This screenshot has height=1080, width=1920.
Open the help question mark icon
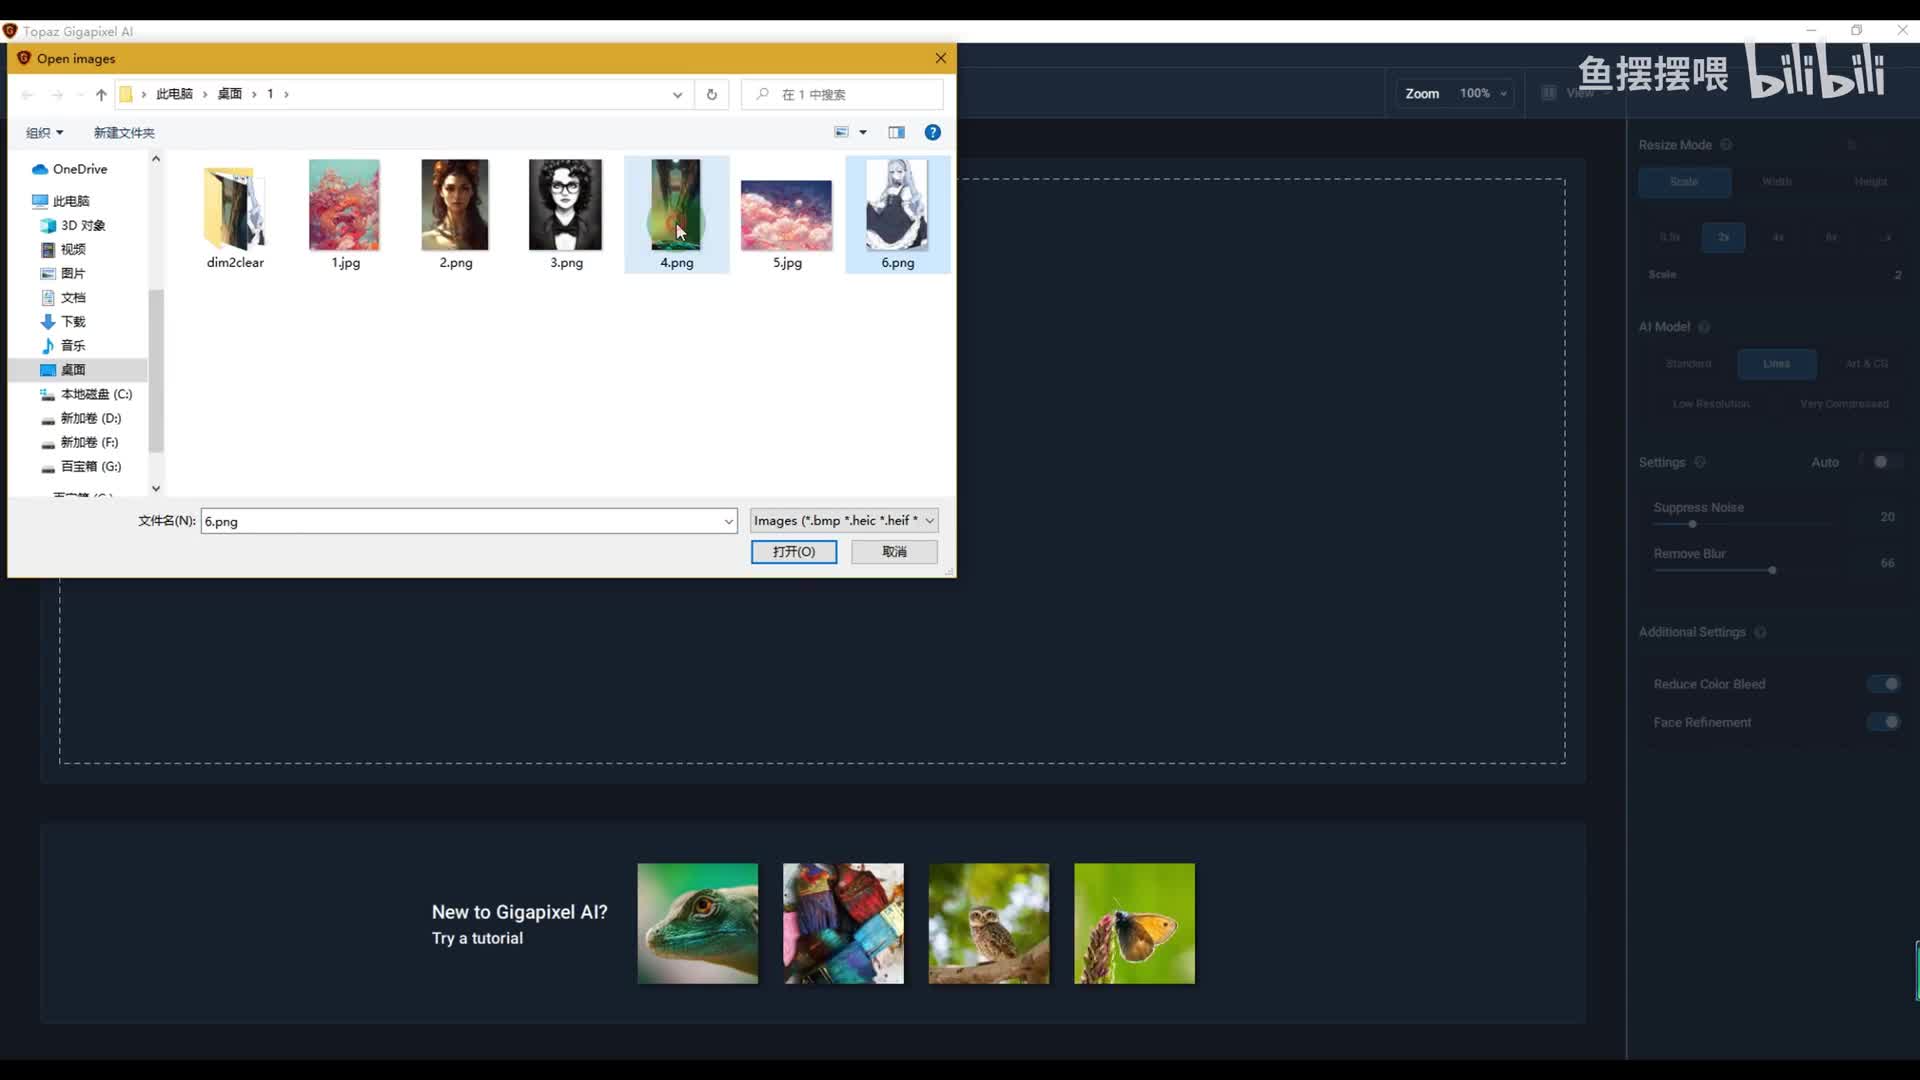click(x=932, y=132)
